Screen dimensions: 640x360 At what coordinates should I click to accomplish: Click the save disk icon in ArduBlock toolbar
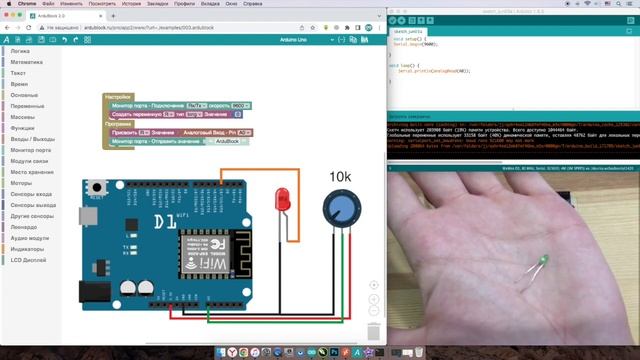click(x=41, y=40)
